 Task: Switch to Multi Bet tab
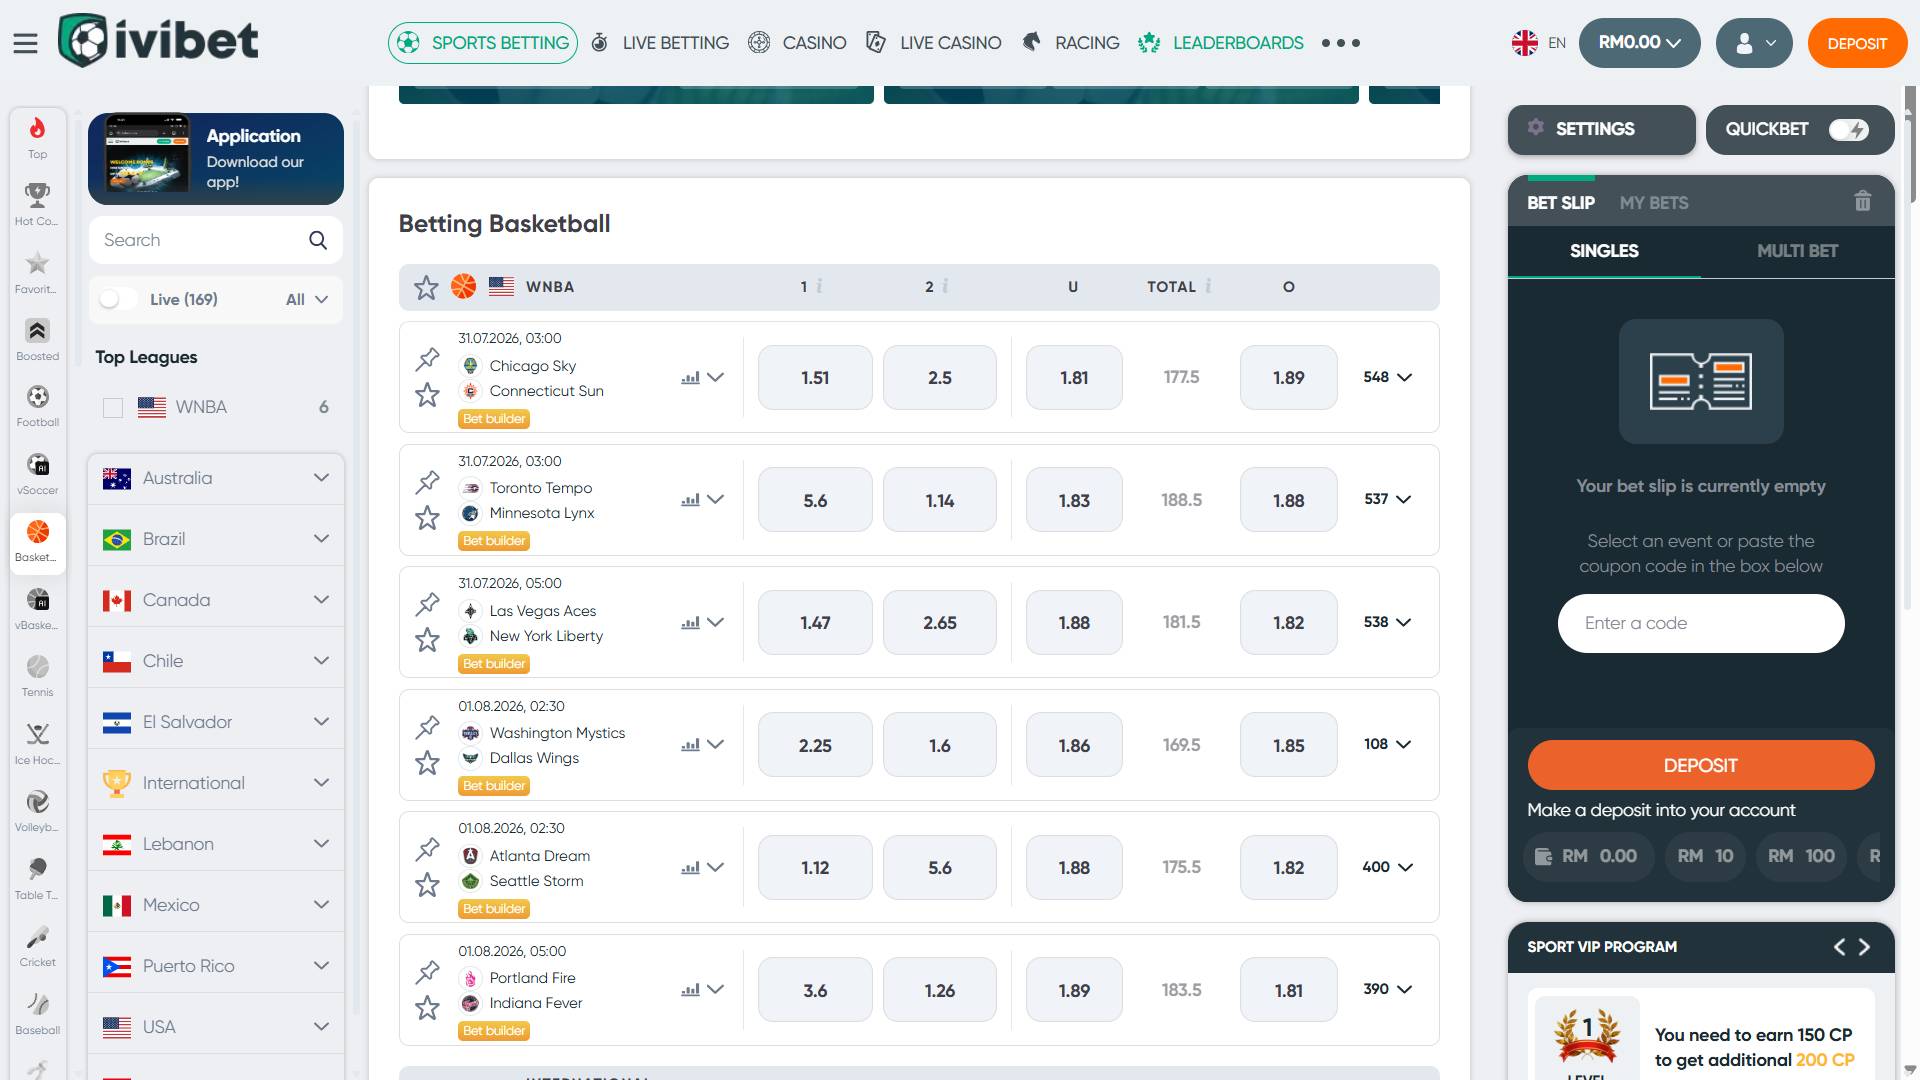pyautogui.click(x=1797, y=251)
